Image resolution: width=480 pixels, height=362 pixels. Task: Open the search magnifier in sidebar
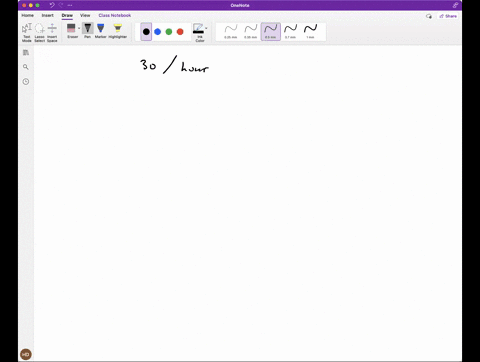(26, 67)
